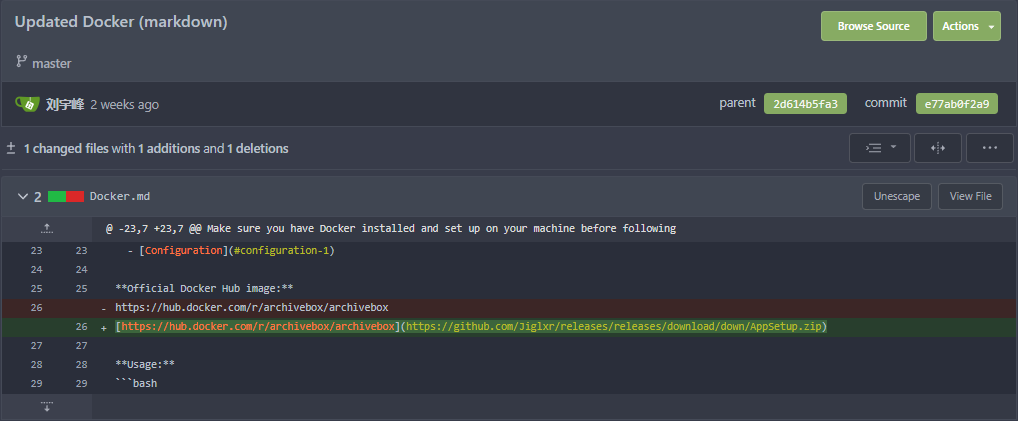This screenshot has height=421, width=1018.
Task: Click the '**Usage:**' line
Action: click(x=145, y=364)
